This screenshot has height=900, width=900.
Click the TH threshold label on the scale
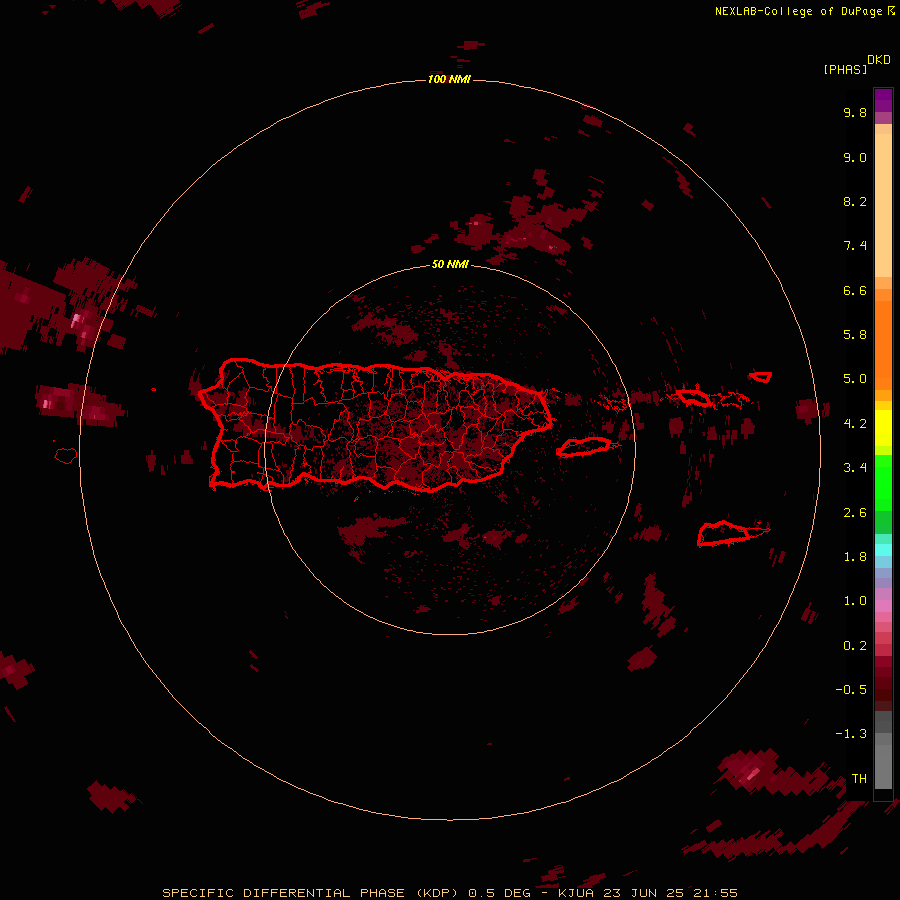(x=859, y=779)
